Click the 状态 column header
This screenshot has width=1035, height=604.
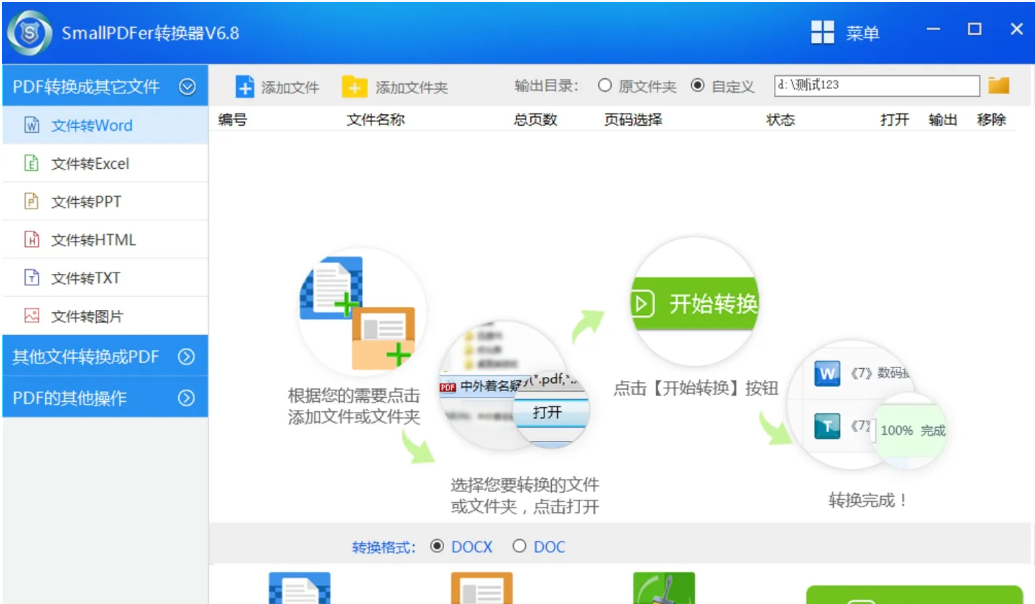tap(780, 119)
